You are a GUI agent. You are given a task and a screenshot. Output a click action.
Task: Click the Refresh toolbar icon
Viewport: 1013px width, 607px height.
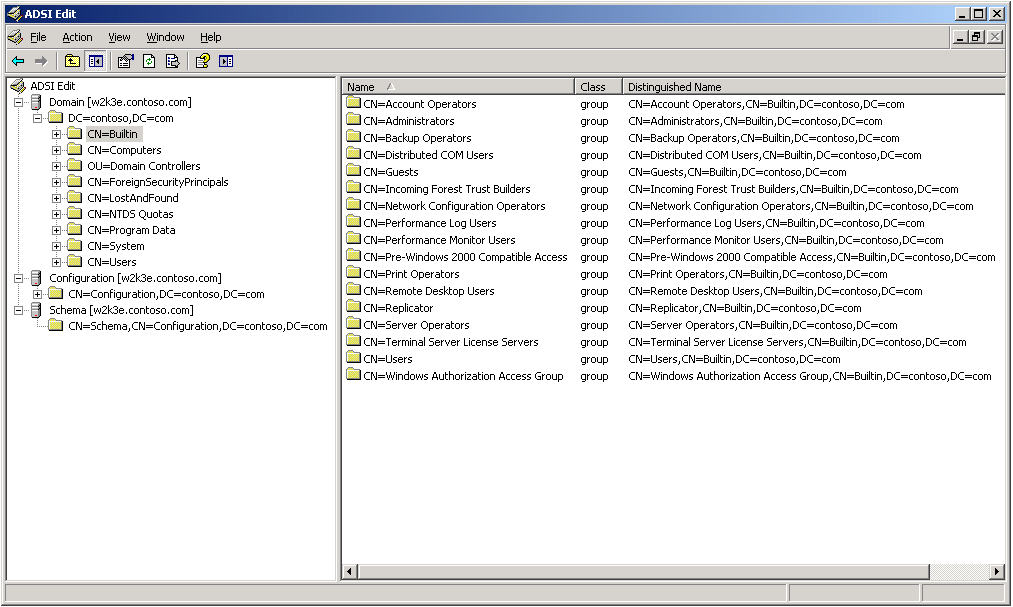[x=149, y=61]
